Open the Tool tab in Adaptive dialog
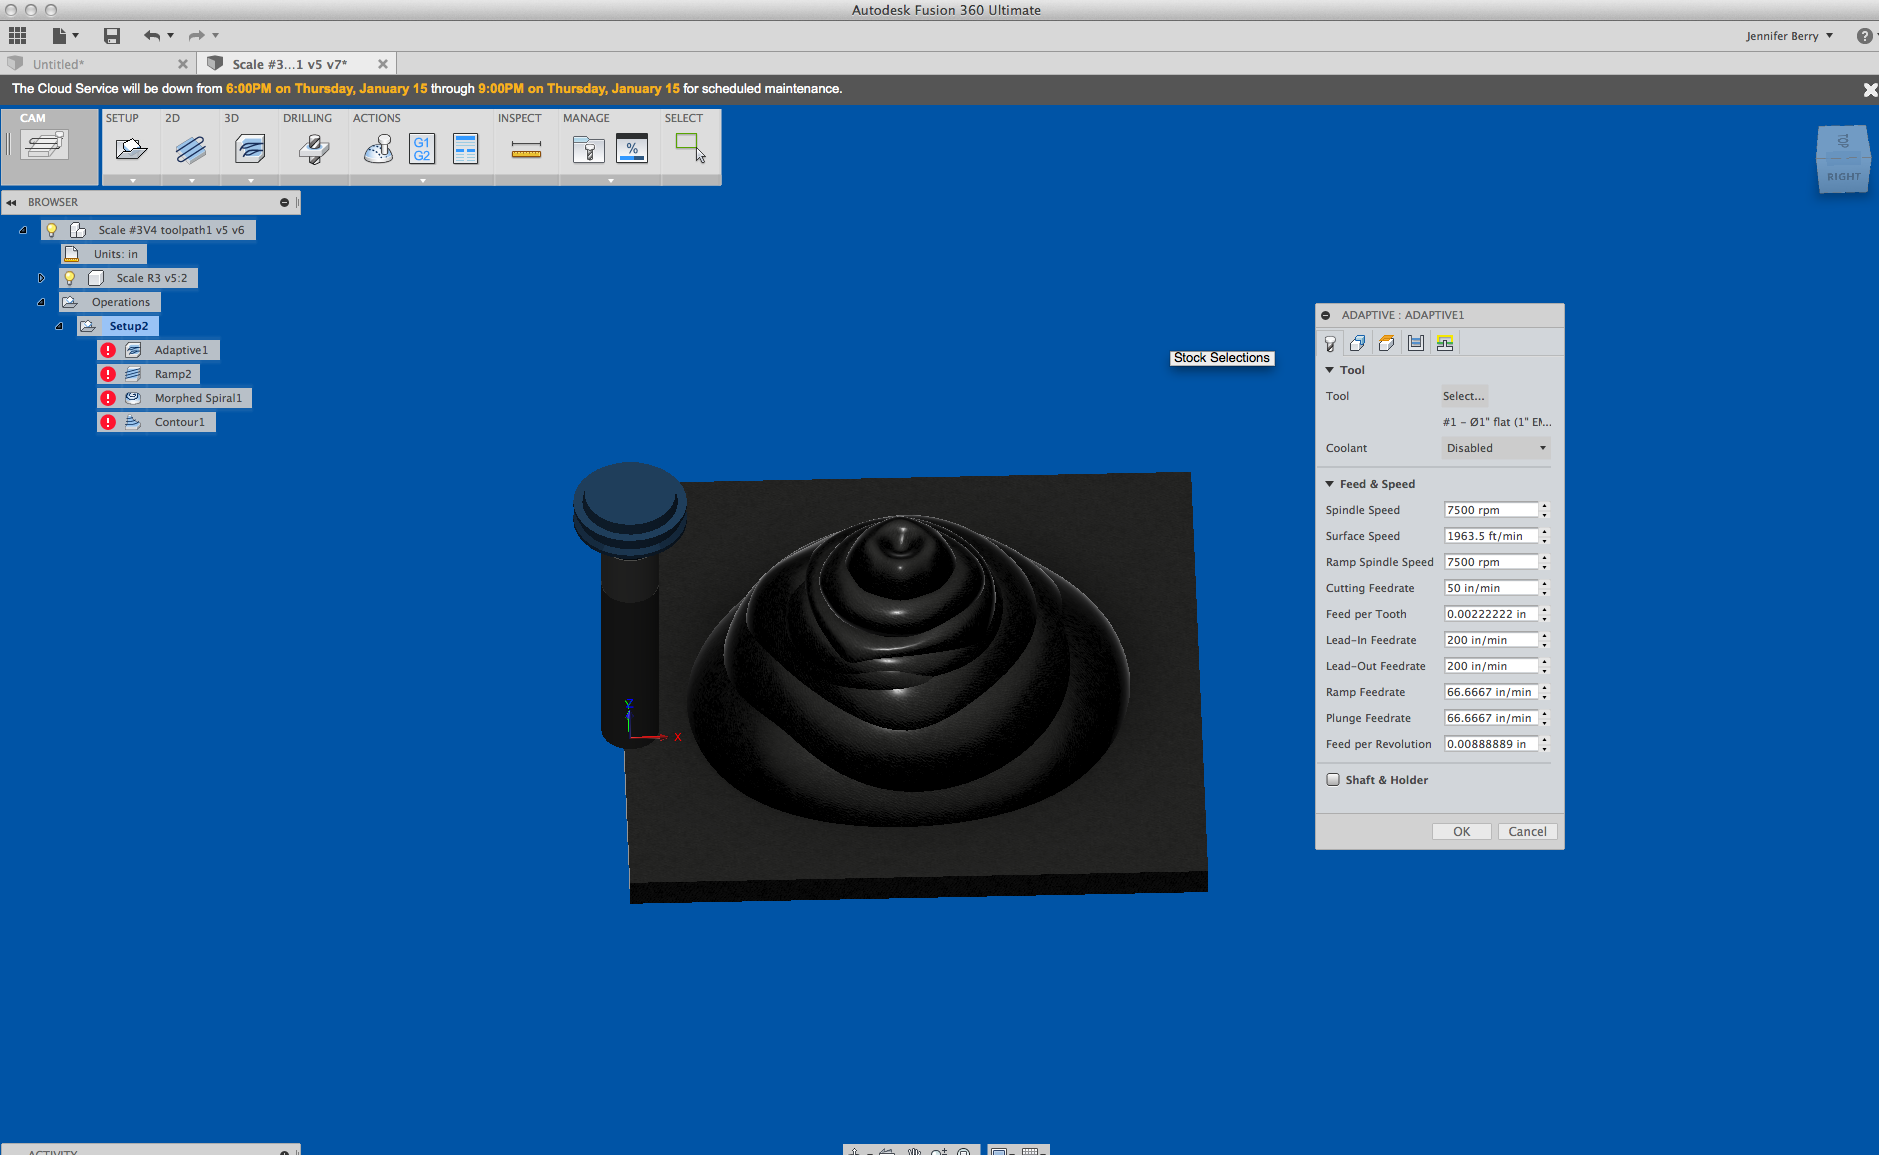This screenshot has height=1155, width=1879. (x=1330, y=344)
